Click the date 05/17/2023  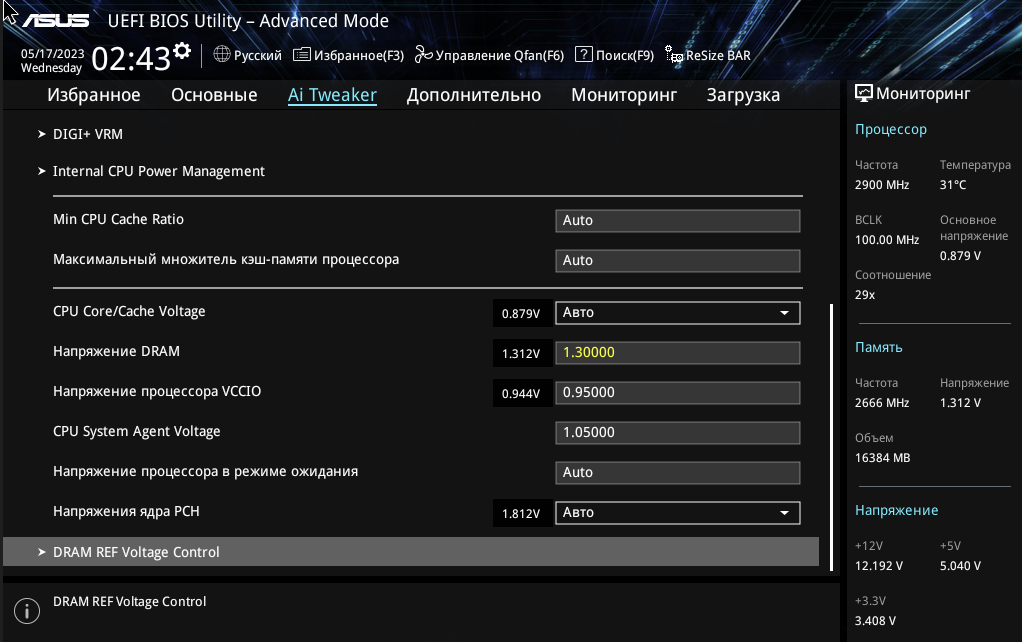[53, 53]
